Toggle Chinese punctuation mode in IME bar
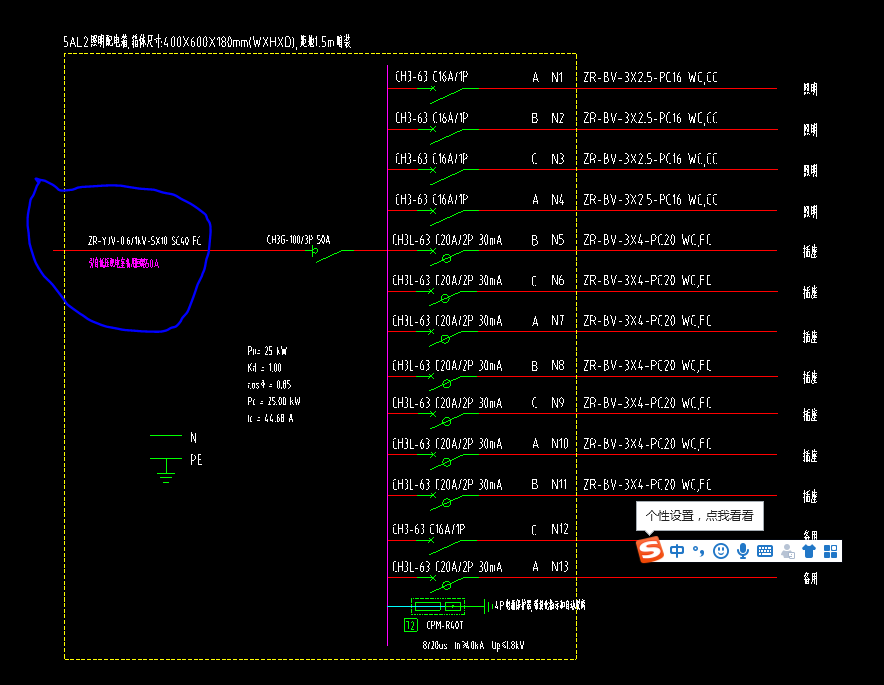 click(x=699, y=551)
